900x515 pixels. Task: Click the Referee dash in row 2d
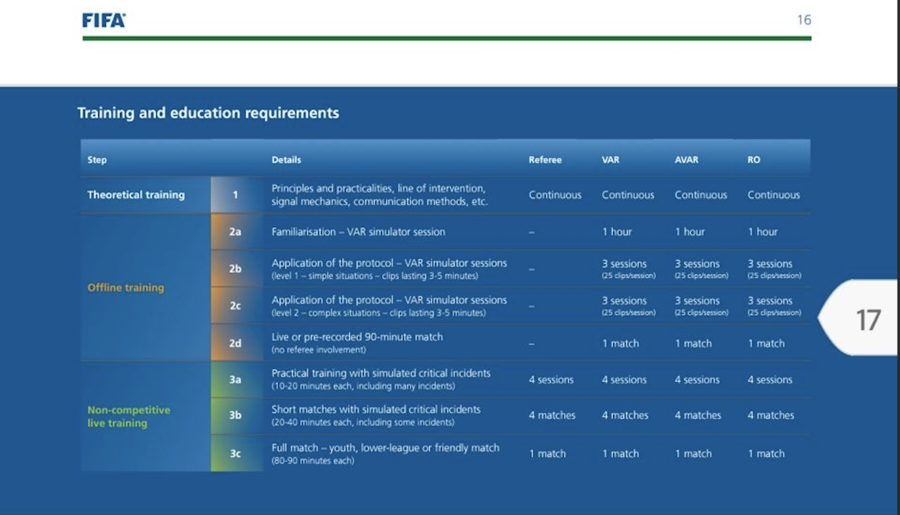tap(532, 343)
